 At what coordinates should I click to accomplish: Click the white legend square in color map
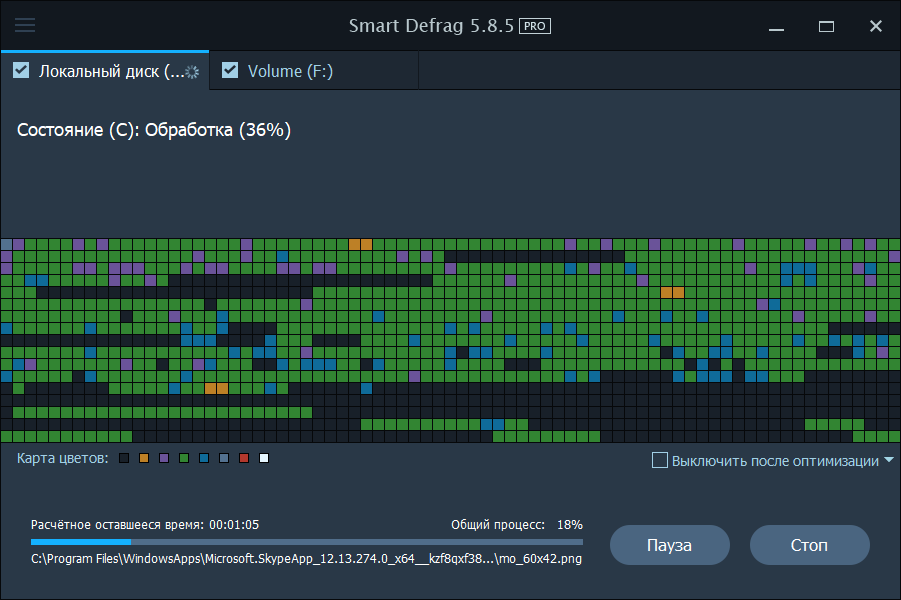(264, 458)
